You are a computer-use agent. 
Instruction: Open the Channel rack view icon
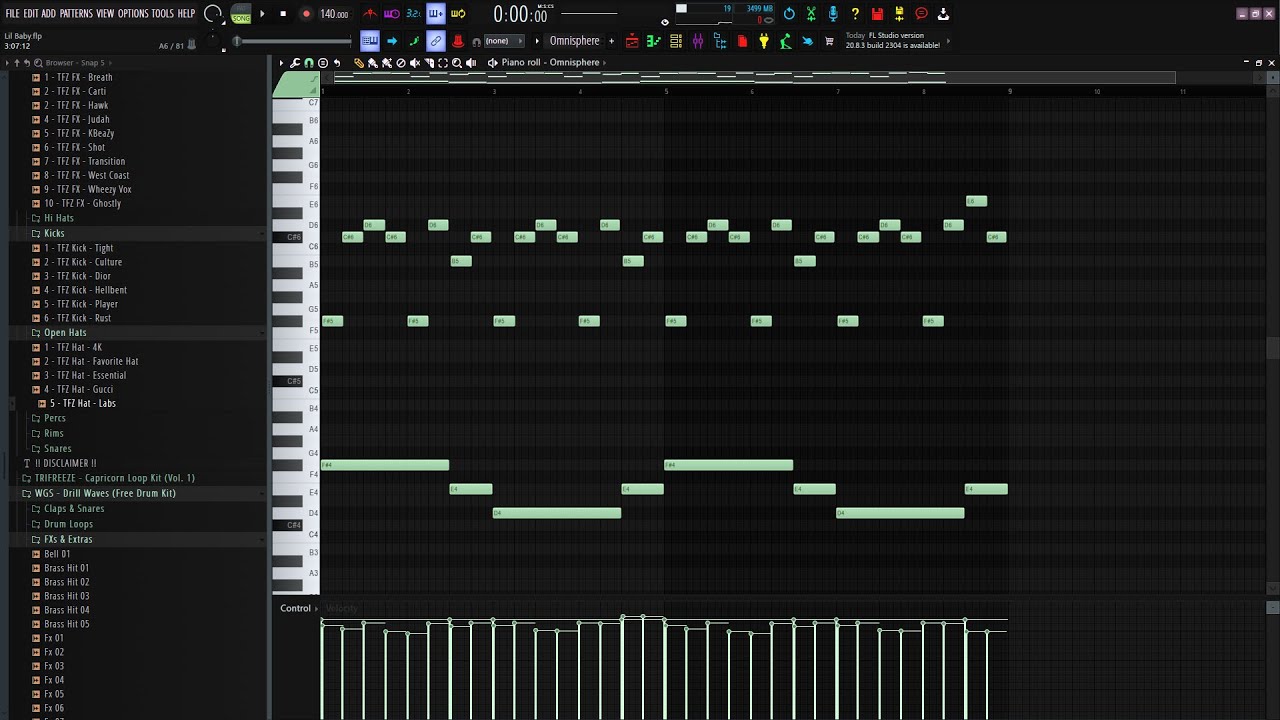[675, 41]
